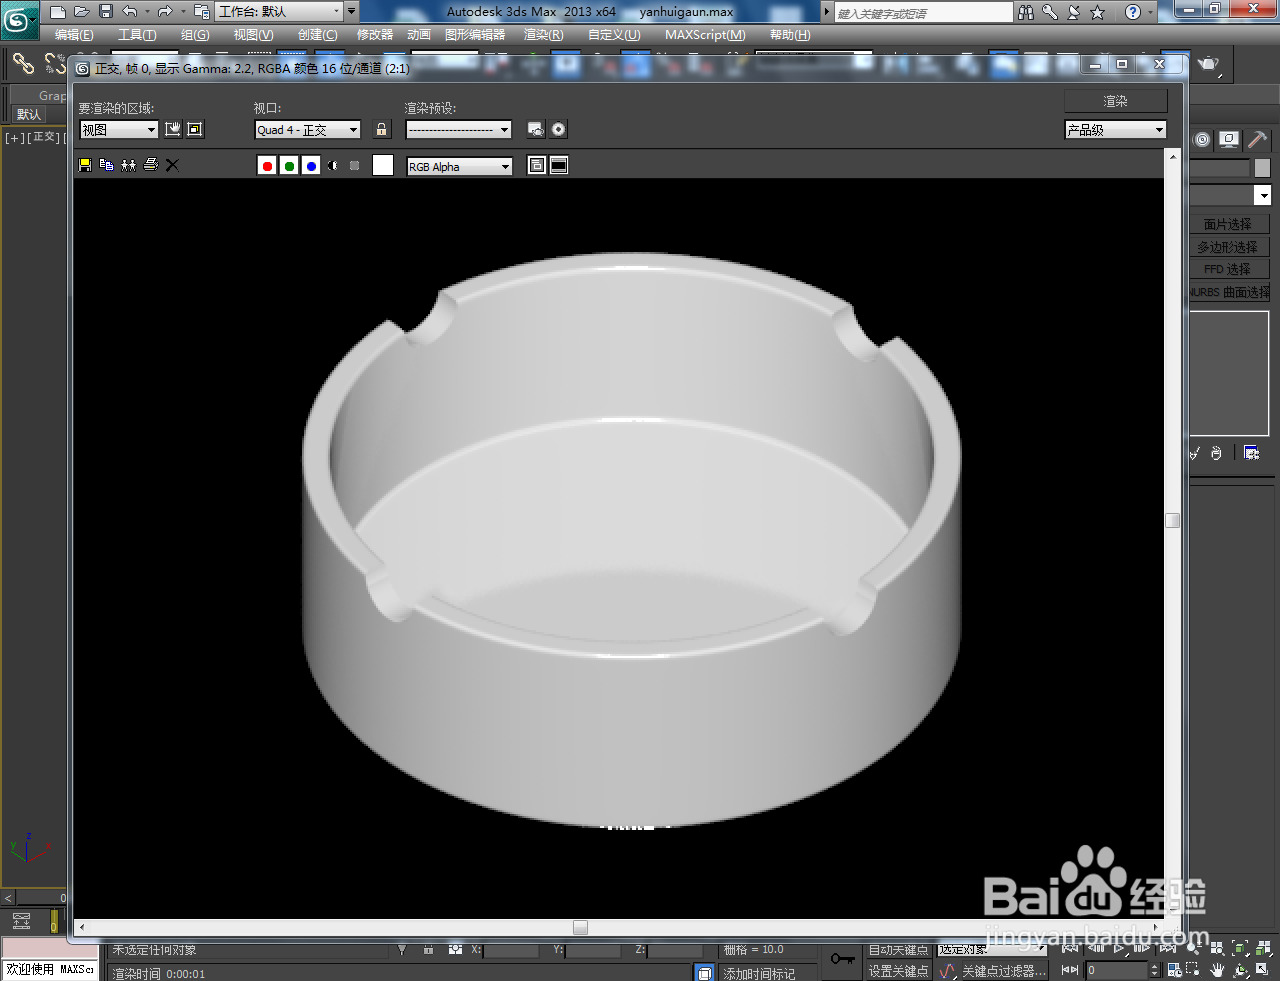Open the selected object key filter dropdown
The width and height of the screenshot is (1280, 981).
coord(991,949)
